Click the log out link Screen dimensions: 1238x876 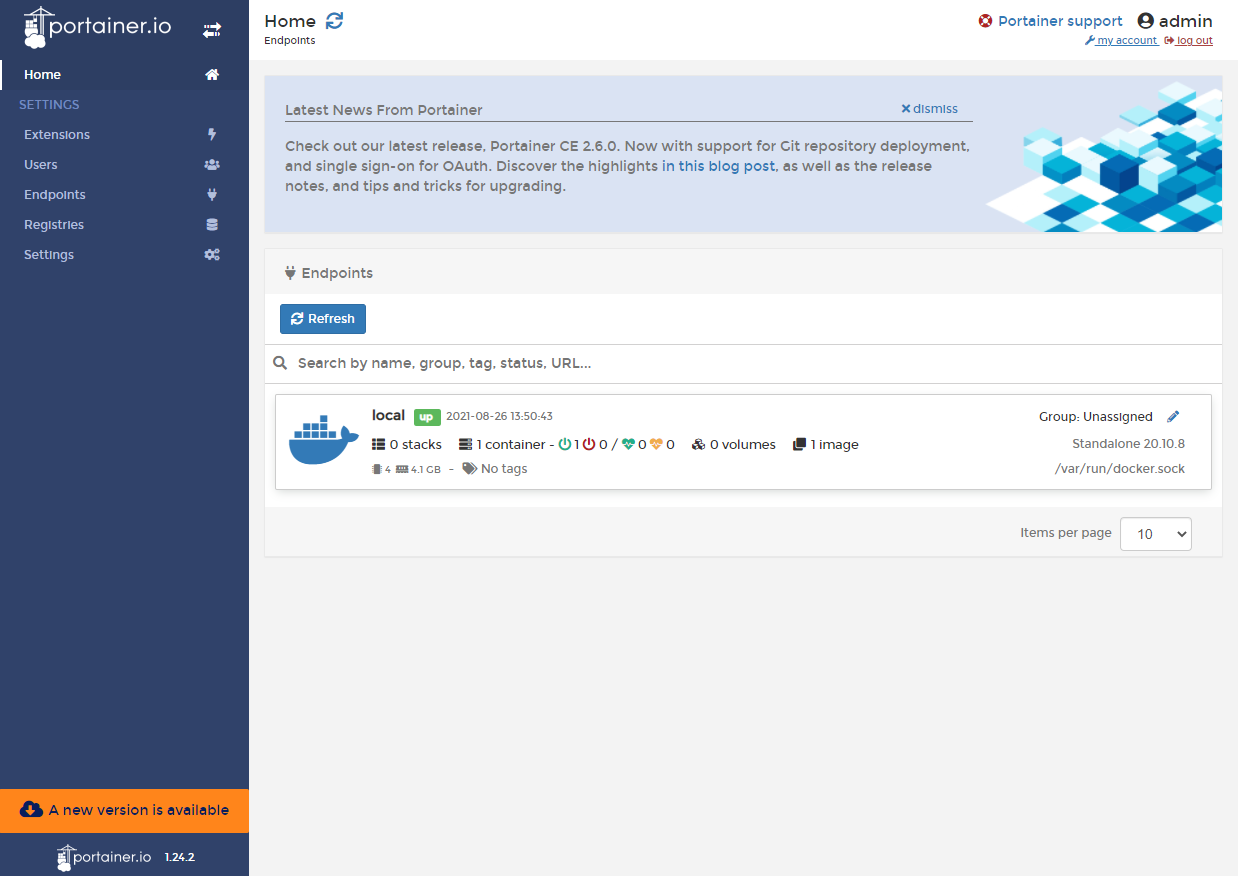[x=1189, y=41]
